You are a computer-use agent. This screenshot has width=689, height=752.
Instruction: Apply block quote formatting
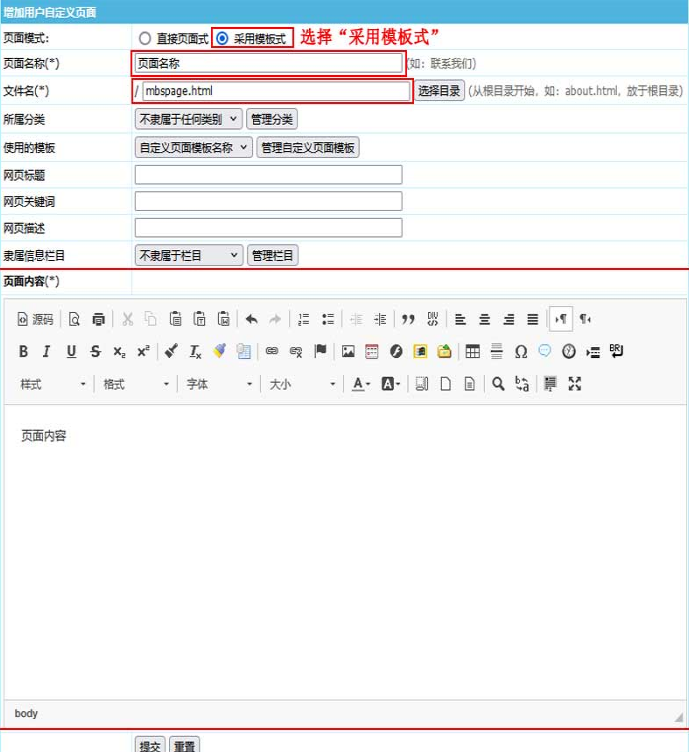(x=408, y=319)
